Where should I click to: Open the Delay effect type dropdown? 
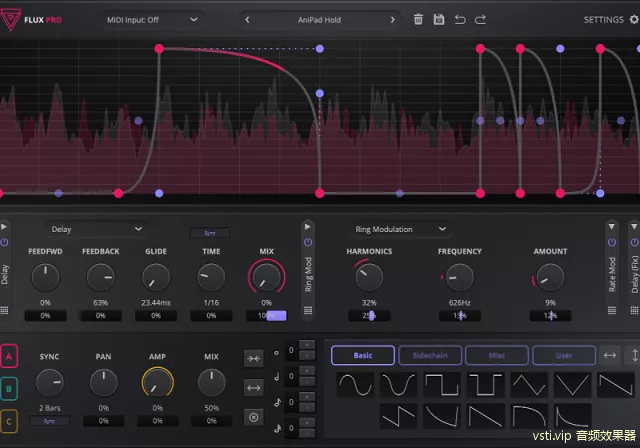(x=97, y=229)
